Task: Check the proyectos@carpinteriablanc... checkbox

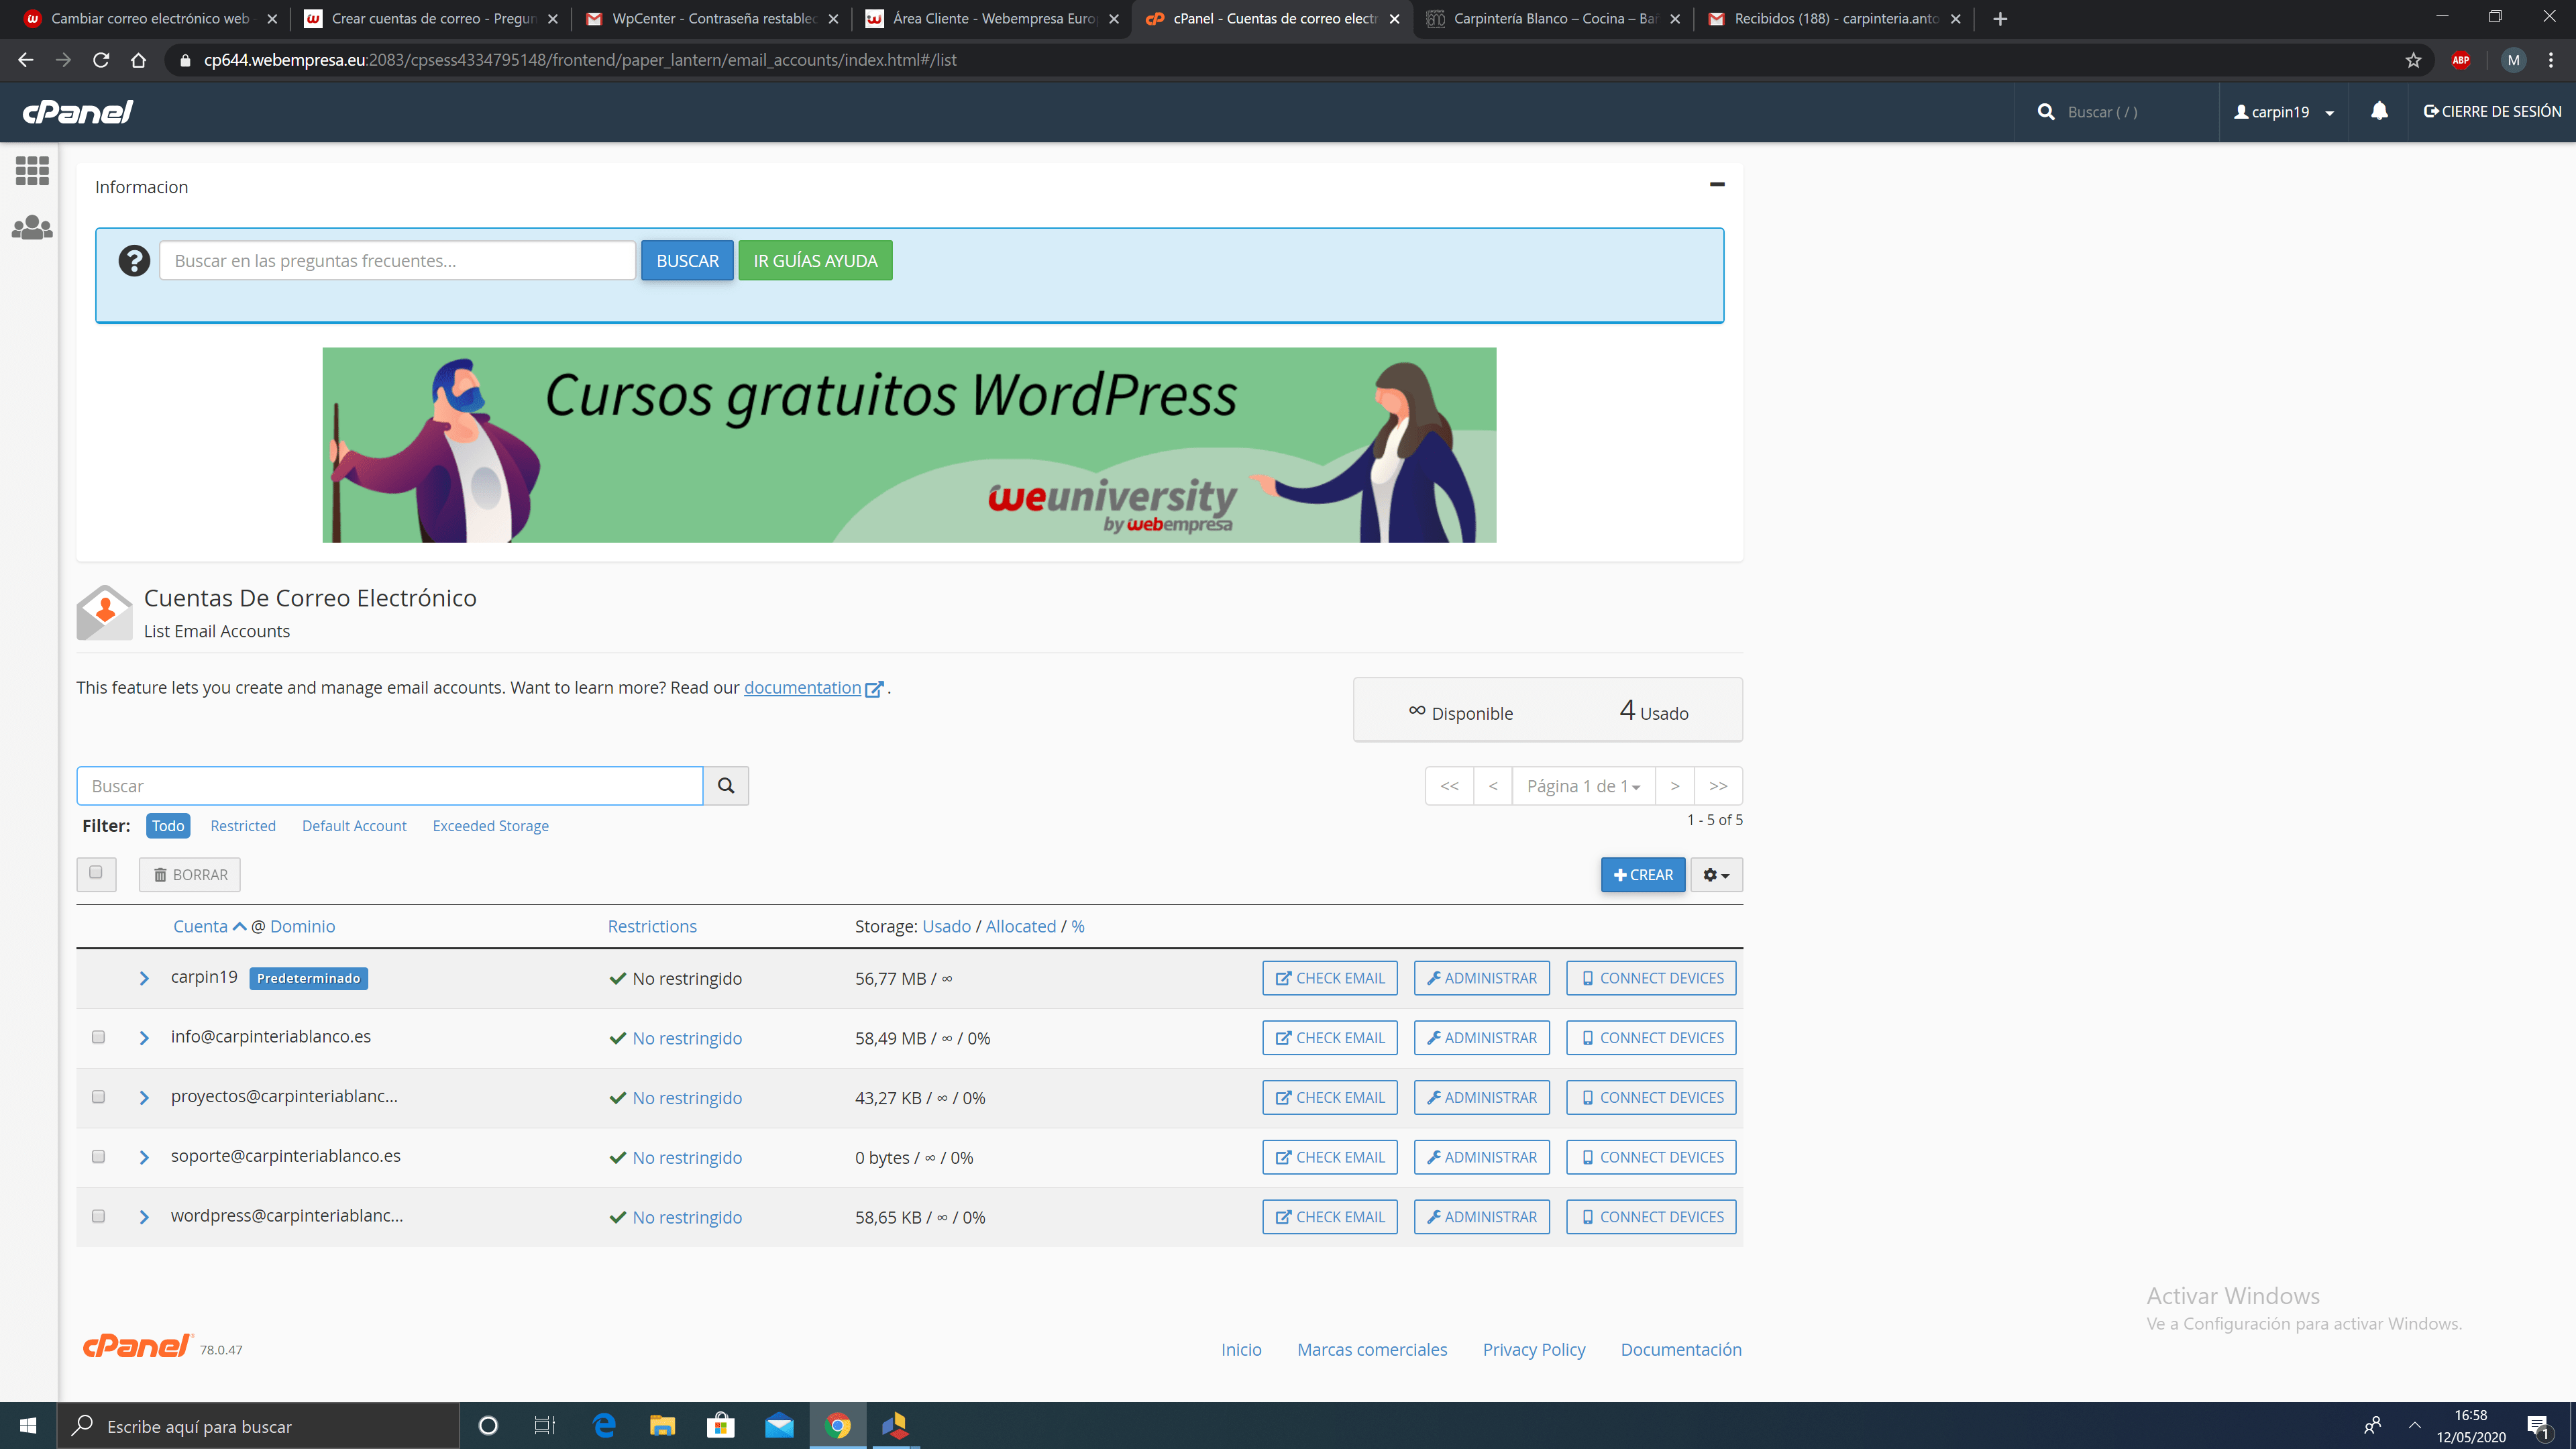Action: pyautogui.click(x=98, y=1097)
